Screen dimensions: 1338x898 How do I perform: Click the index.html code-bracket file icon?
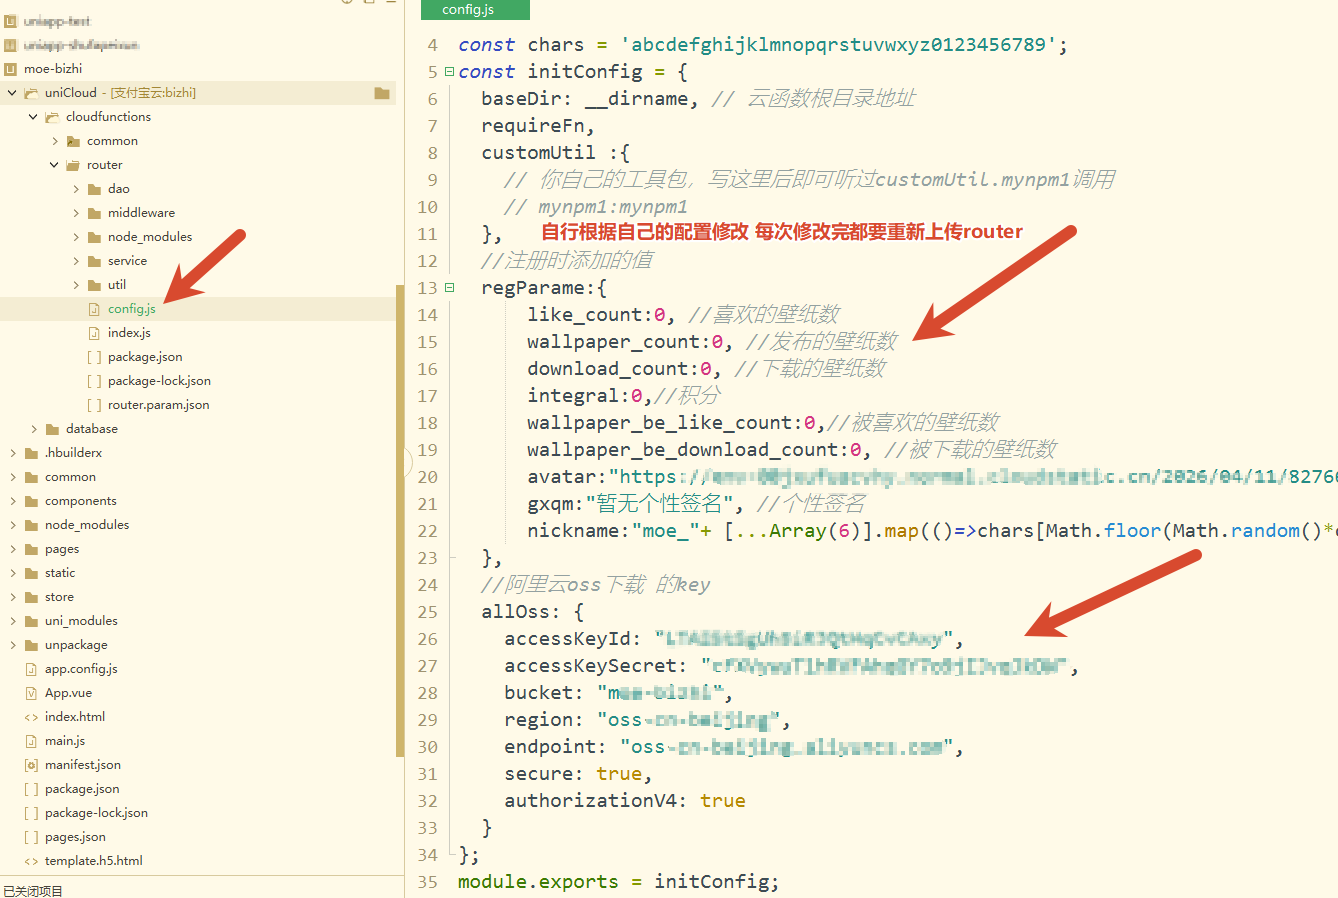pos(31,717)
